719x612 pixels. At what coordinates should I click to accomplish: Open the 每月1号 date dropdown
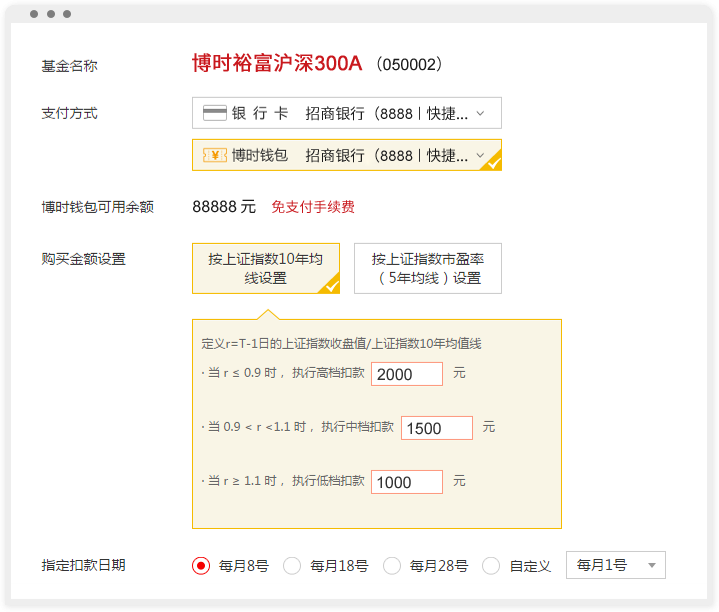pyautogui.click(x=616, y=565)
